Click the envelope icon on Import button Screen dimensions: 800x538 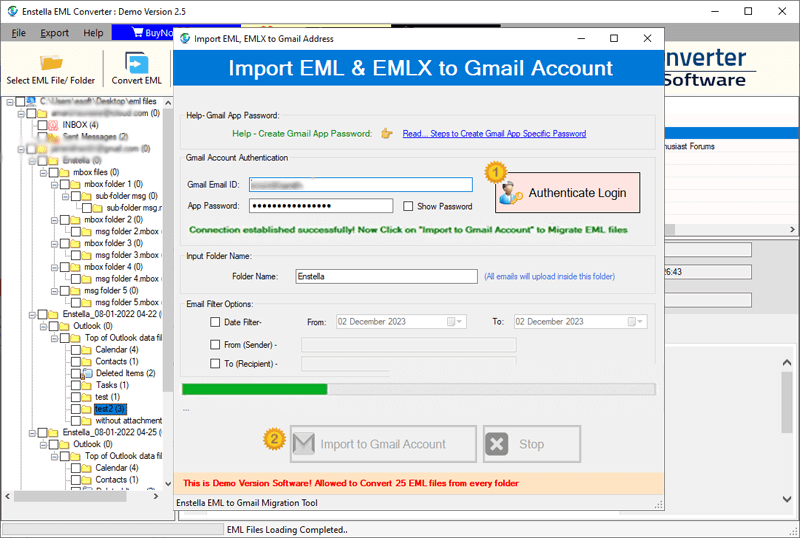tap(304, 444)
